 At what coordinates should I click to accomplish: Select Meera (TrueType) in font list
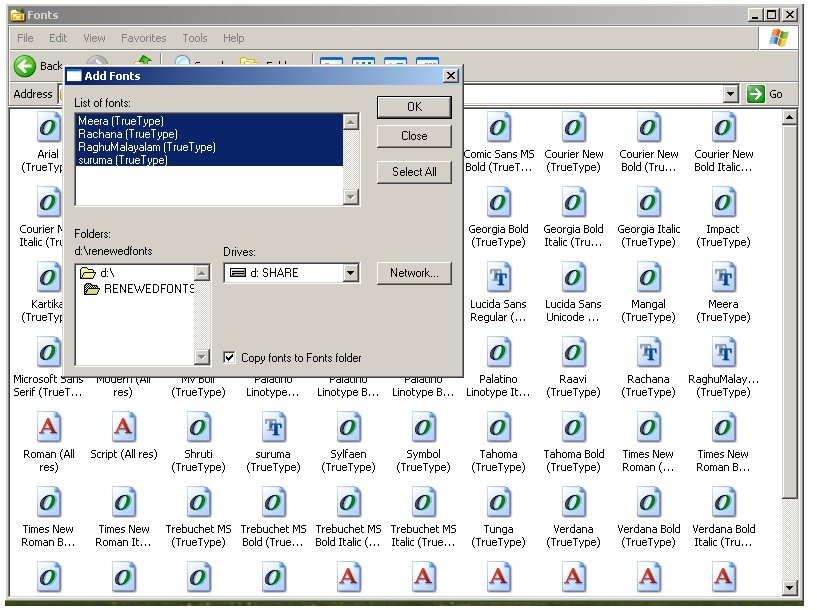pos(209,121)
